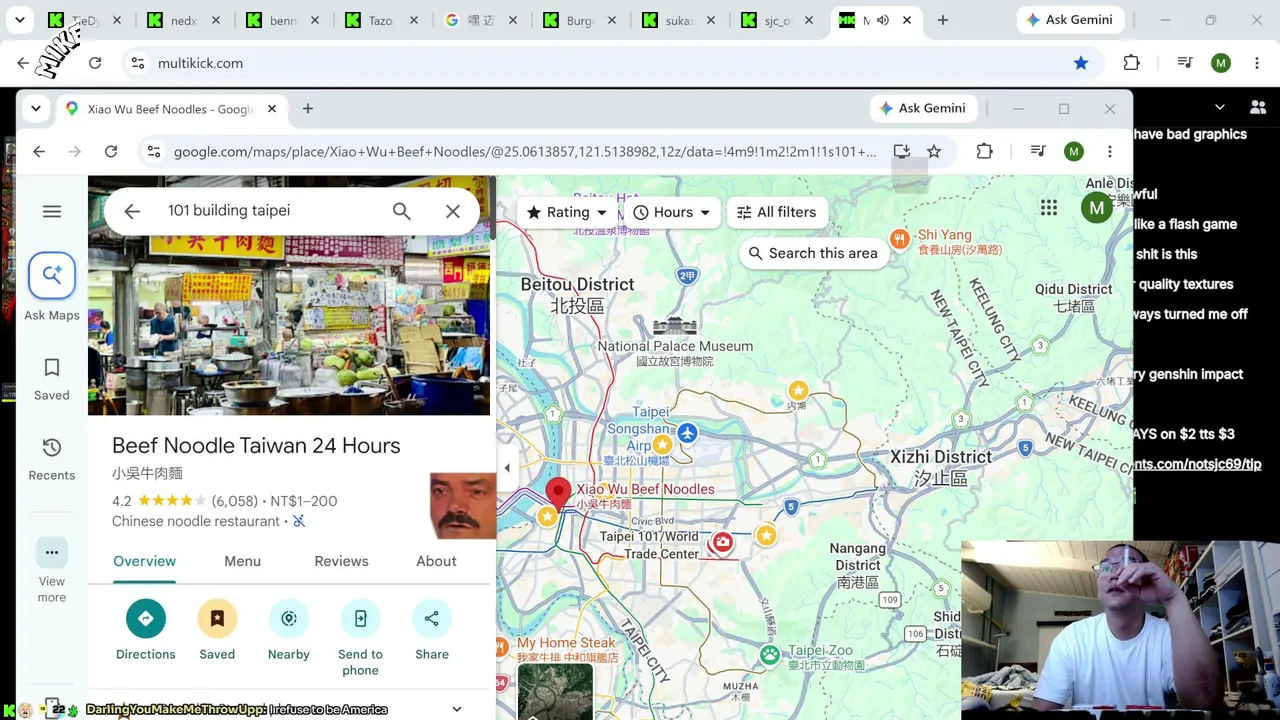Screen dimensions: 1280x720
Task: Select the Taipei Zoo marker
Action: [x=769, y=655]
